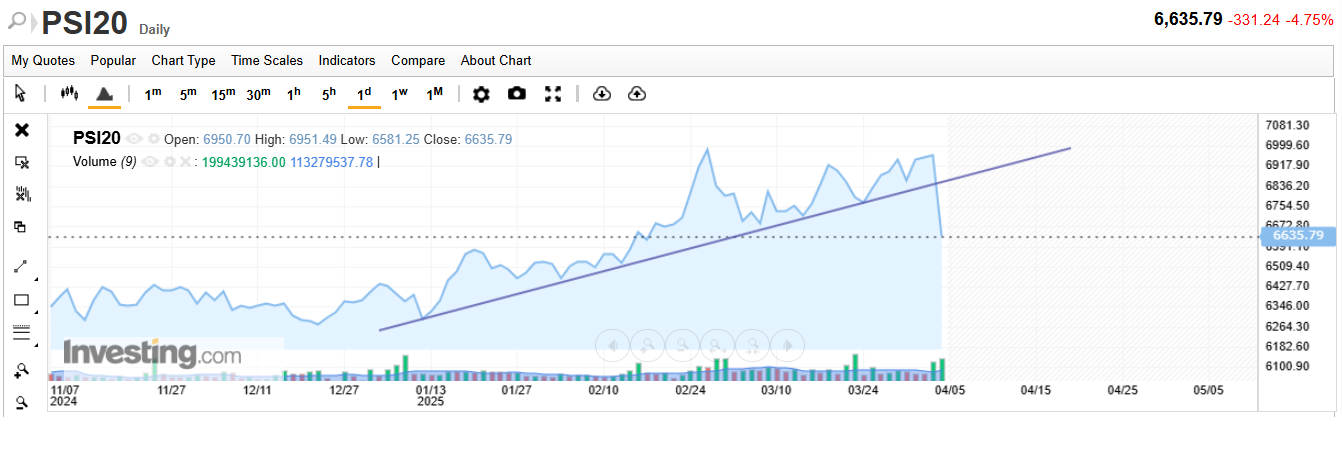1342x472 pixels.
Task: Expand the rectangle shape tool options
Action: [x=36, y=311]
